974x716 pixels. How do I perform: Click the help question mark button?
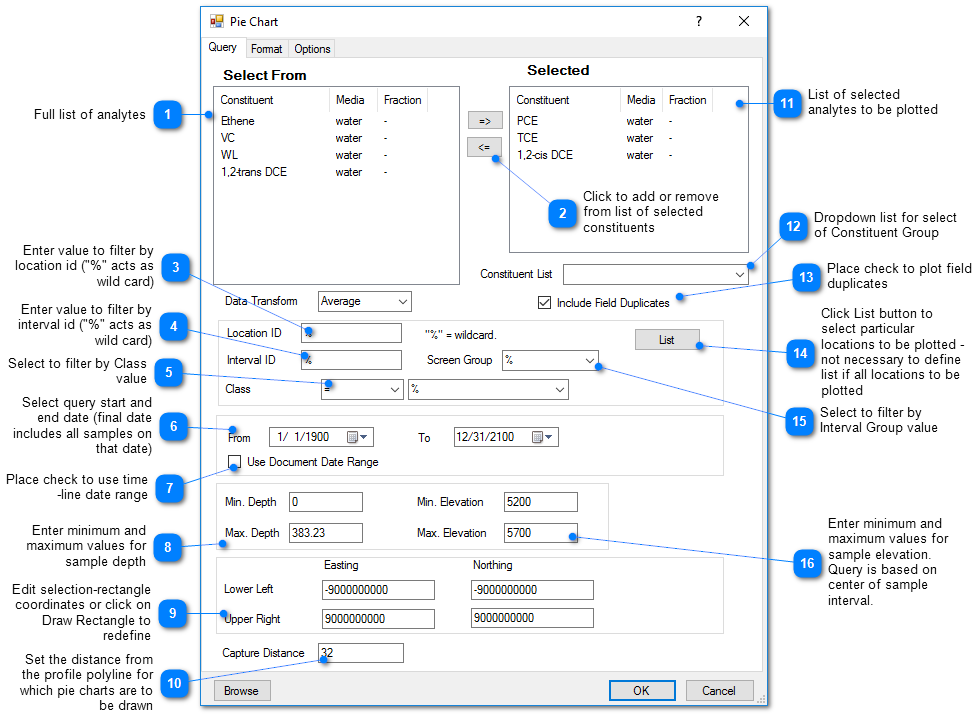pyautogui.click(x=698, y=21)
